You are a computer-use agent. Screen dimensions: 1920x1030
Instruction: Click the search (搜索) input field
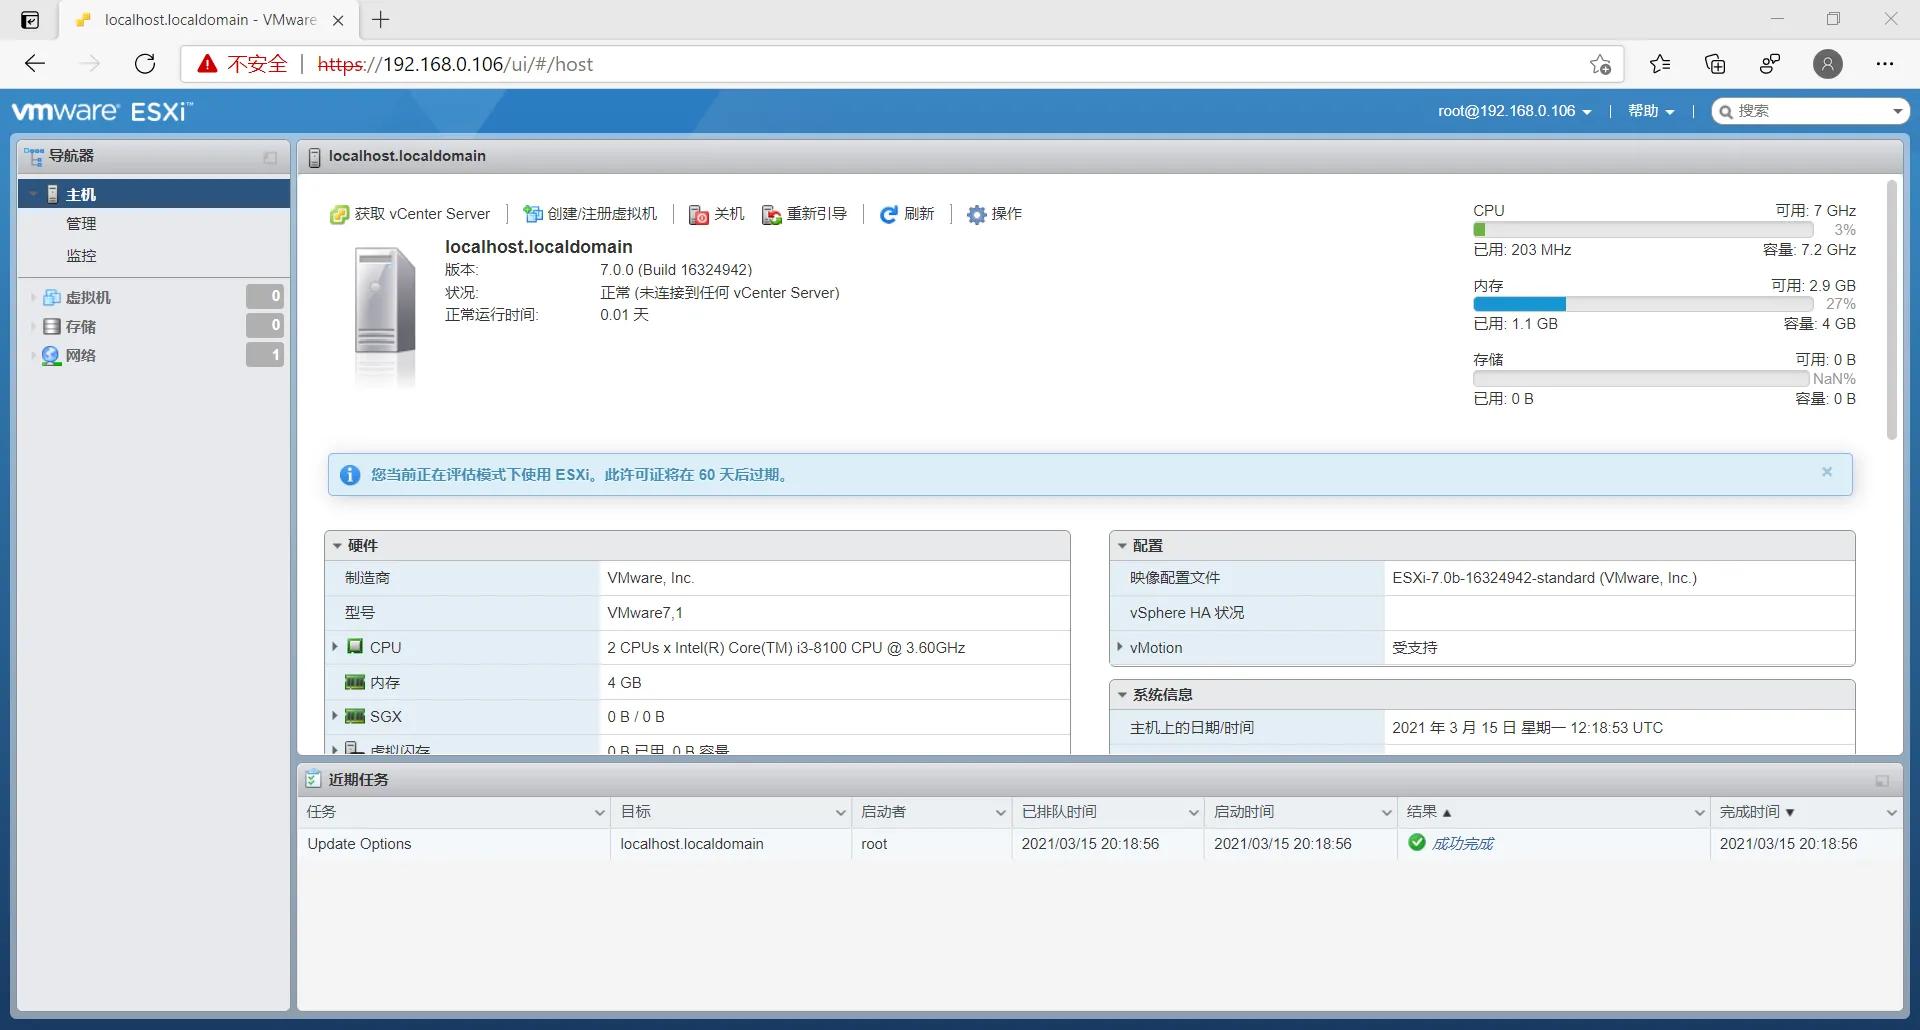(1810, 111)
